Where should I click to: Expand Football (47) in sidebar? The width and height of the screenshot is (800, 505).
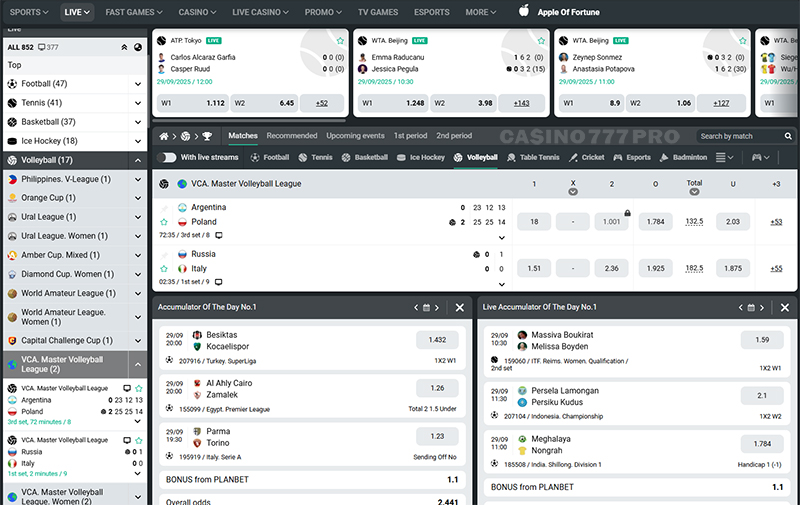click(138, 84)
